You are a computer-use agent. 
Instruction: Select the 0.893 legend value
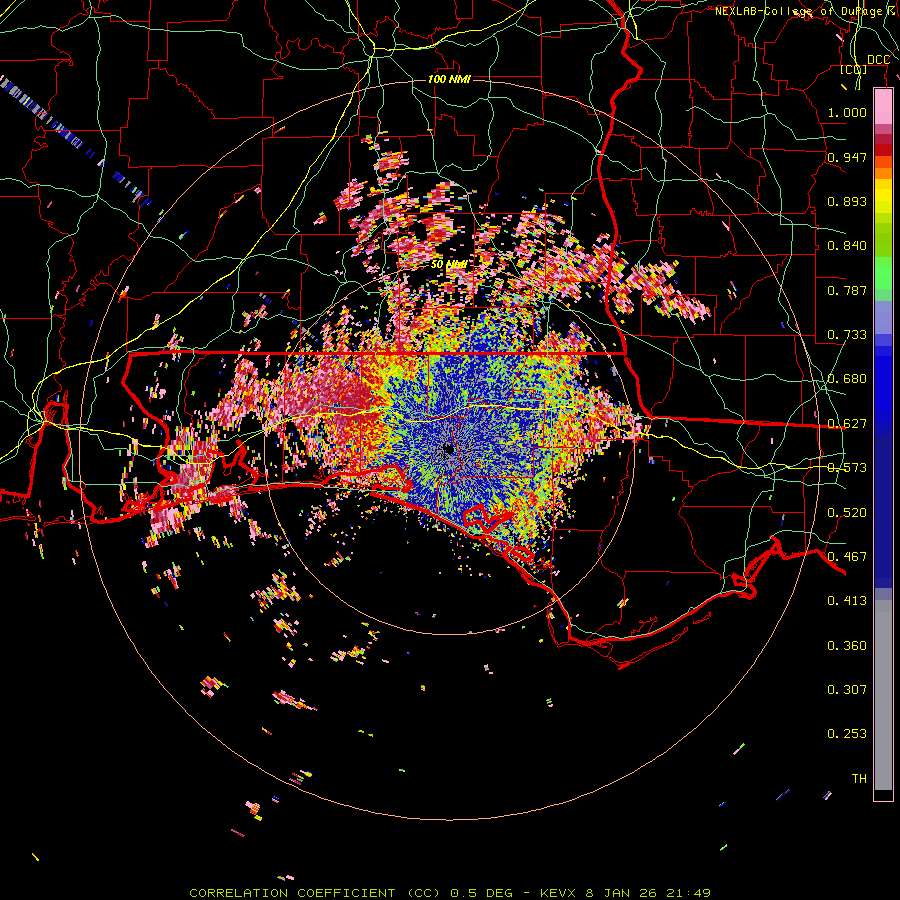(x=847, y=201)
